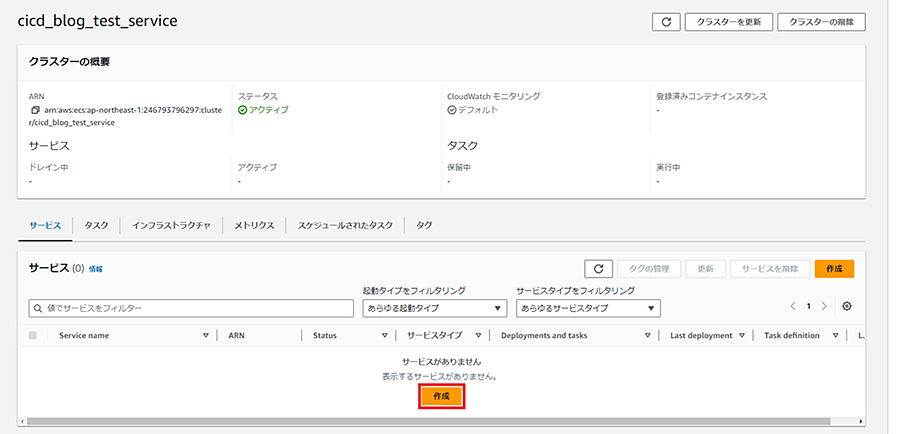Click クラスターの概要 panel heading
The image size is (900, 434).
click(69, 62)
